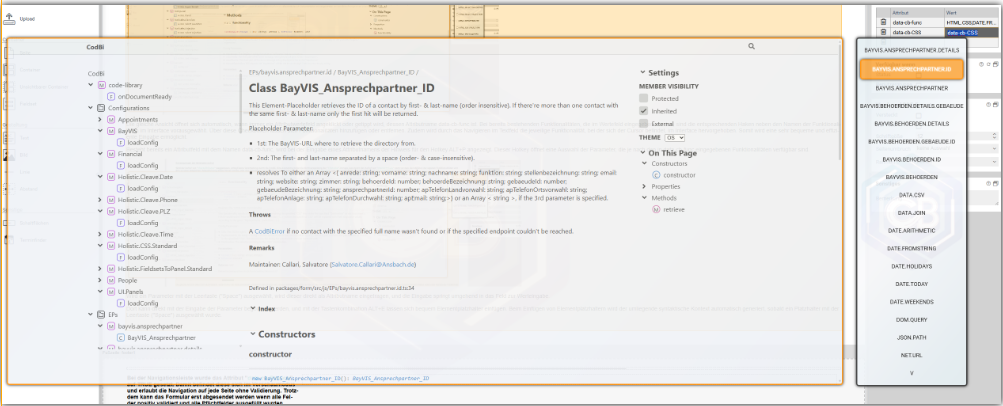Open the Theme dropdown
This screenshot has height=406, width=1003.
pos(676,137)
